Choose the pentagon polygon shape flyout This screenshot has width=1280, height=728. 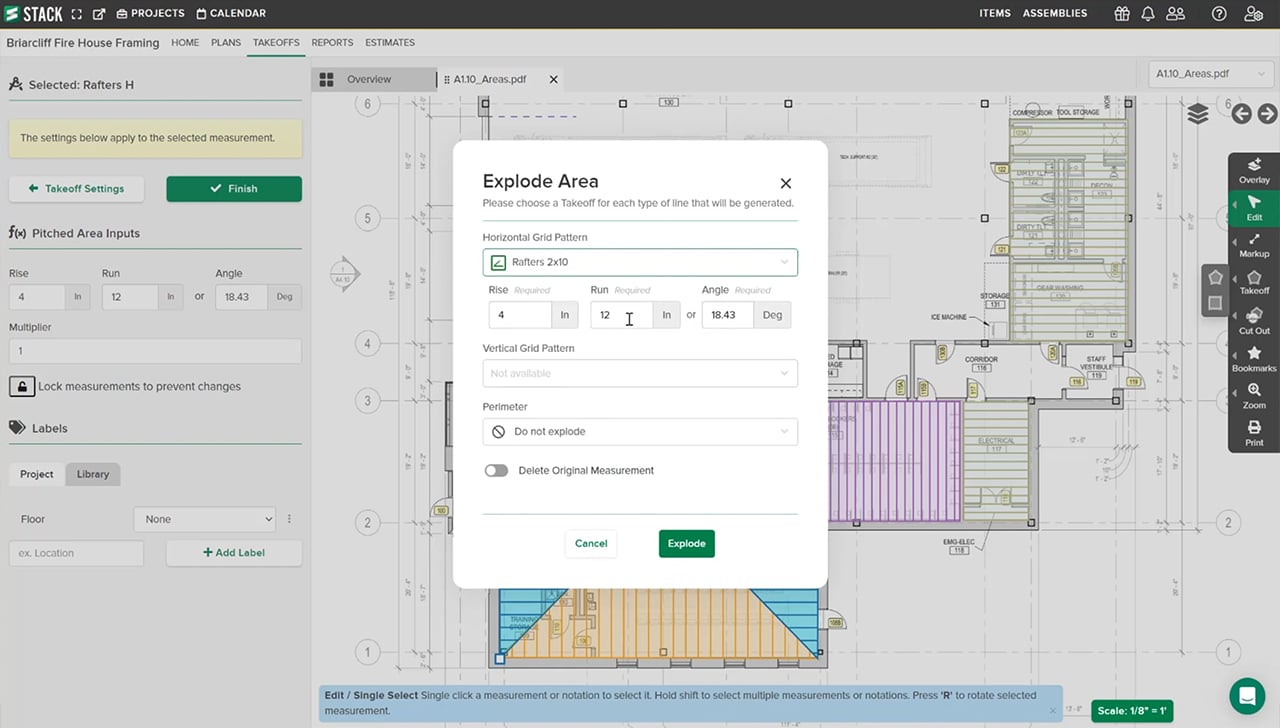(1216, 277)
